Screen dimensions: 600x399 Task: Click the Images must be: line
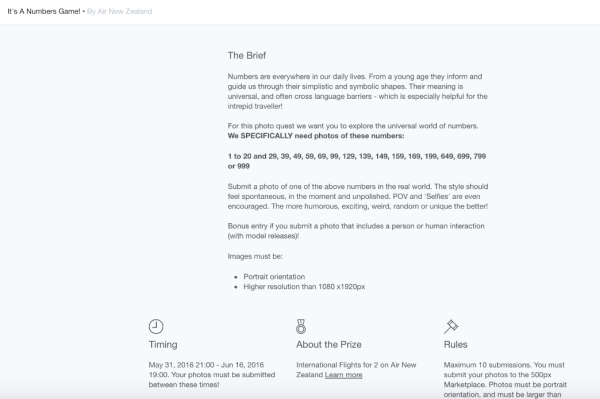point(255,256)
